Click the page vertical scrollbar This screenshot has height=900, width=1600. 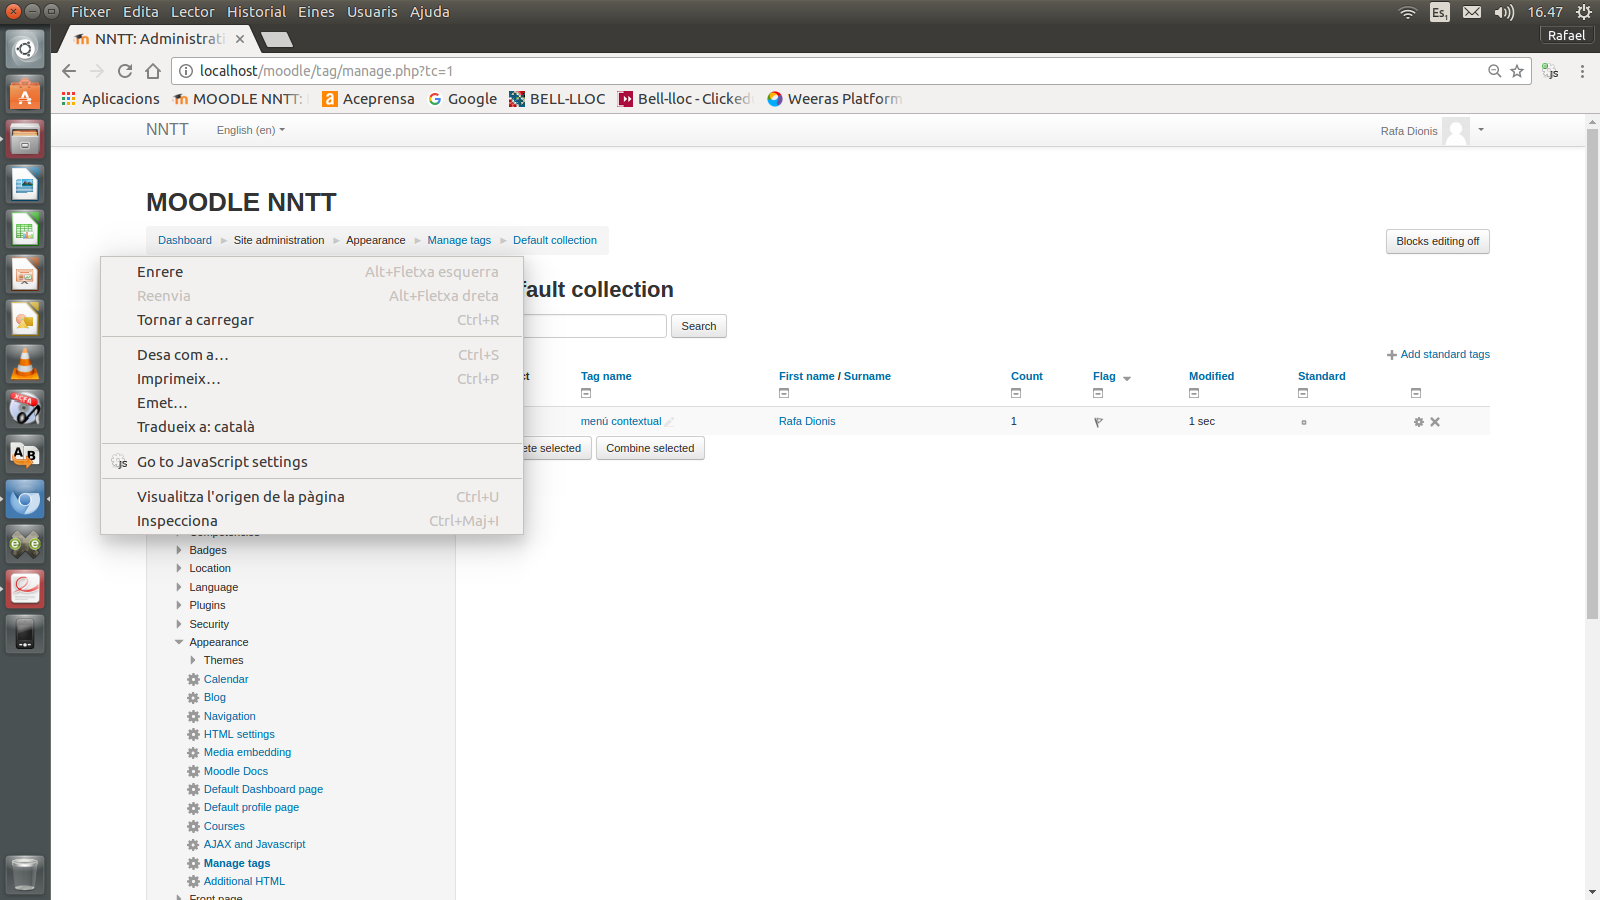1592,374
